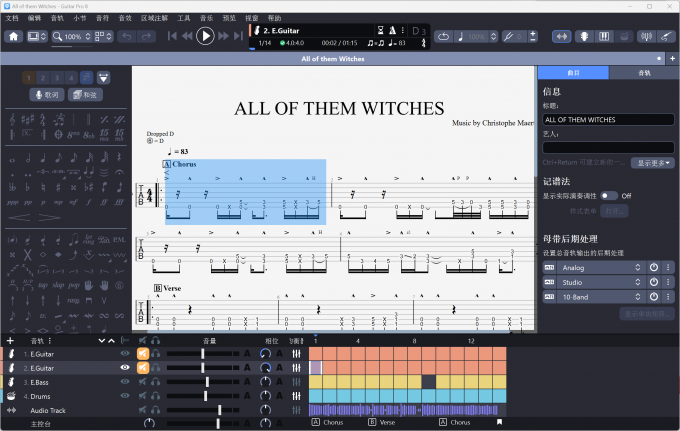Screen dimensions: 680x431
Task: Click the 和弦 chord button
Action: 85,95
